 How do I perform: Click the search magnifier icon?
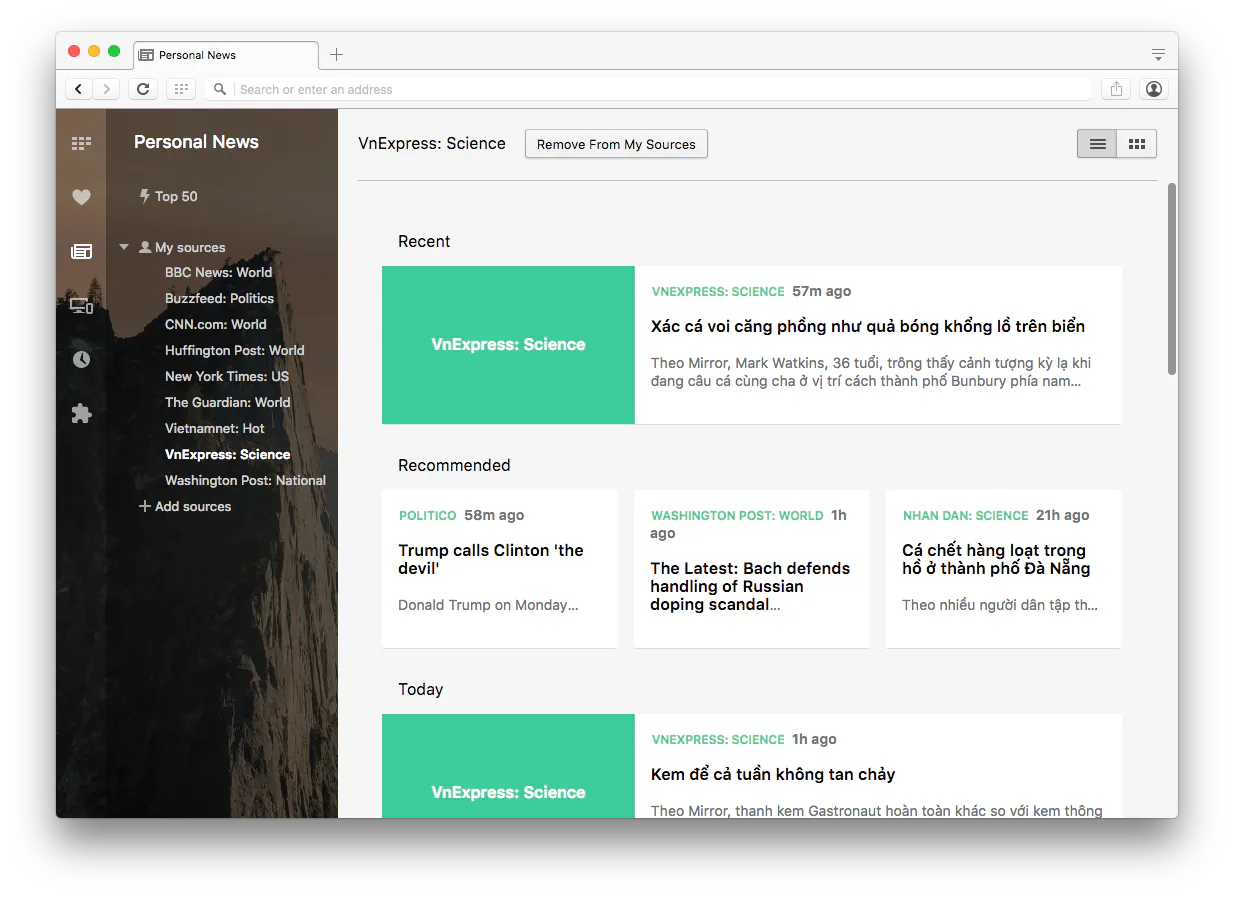pos(220,89)
